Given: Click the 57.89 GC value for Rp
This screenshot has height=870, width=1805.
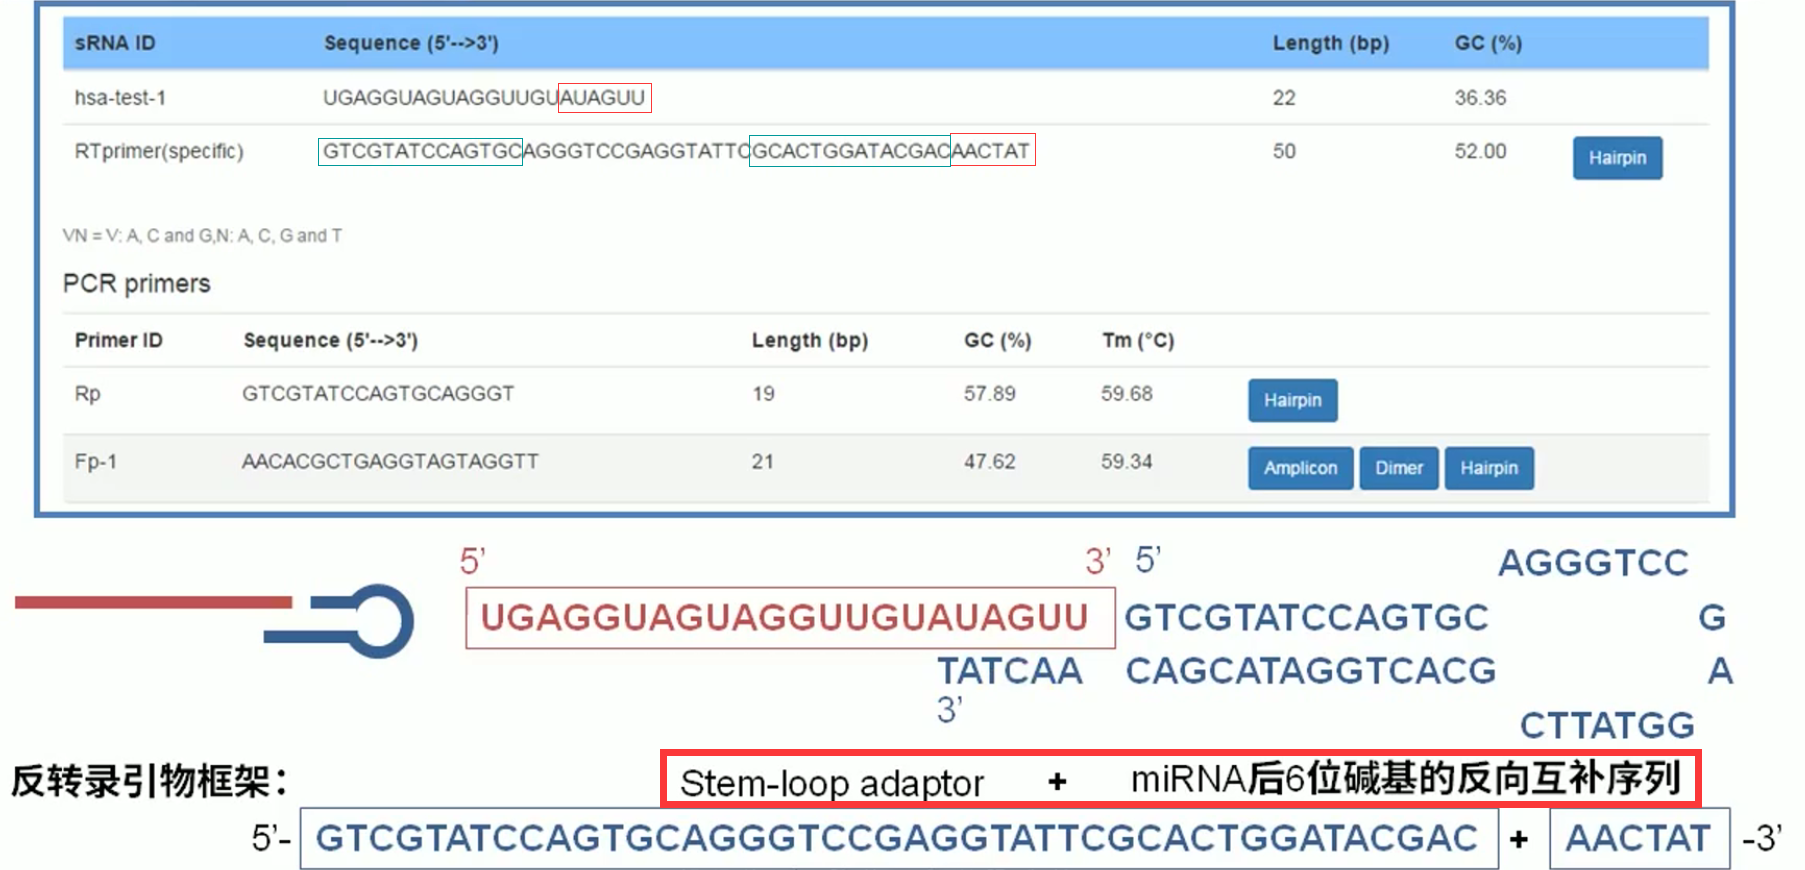Looking at the screenshot, I should click(x=990, y=394).
